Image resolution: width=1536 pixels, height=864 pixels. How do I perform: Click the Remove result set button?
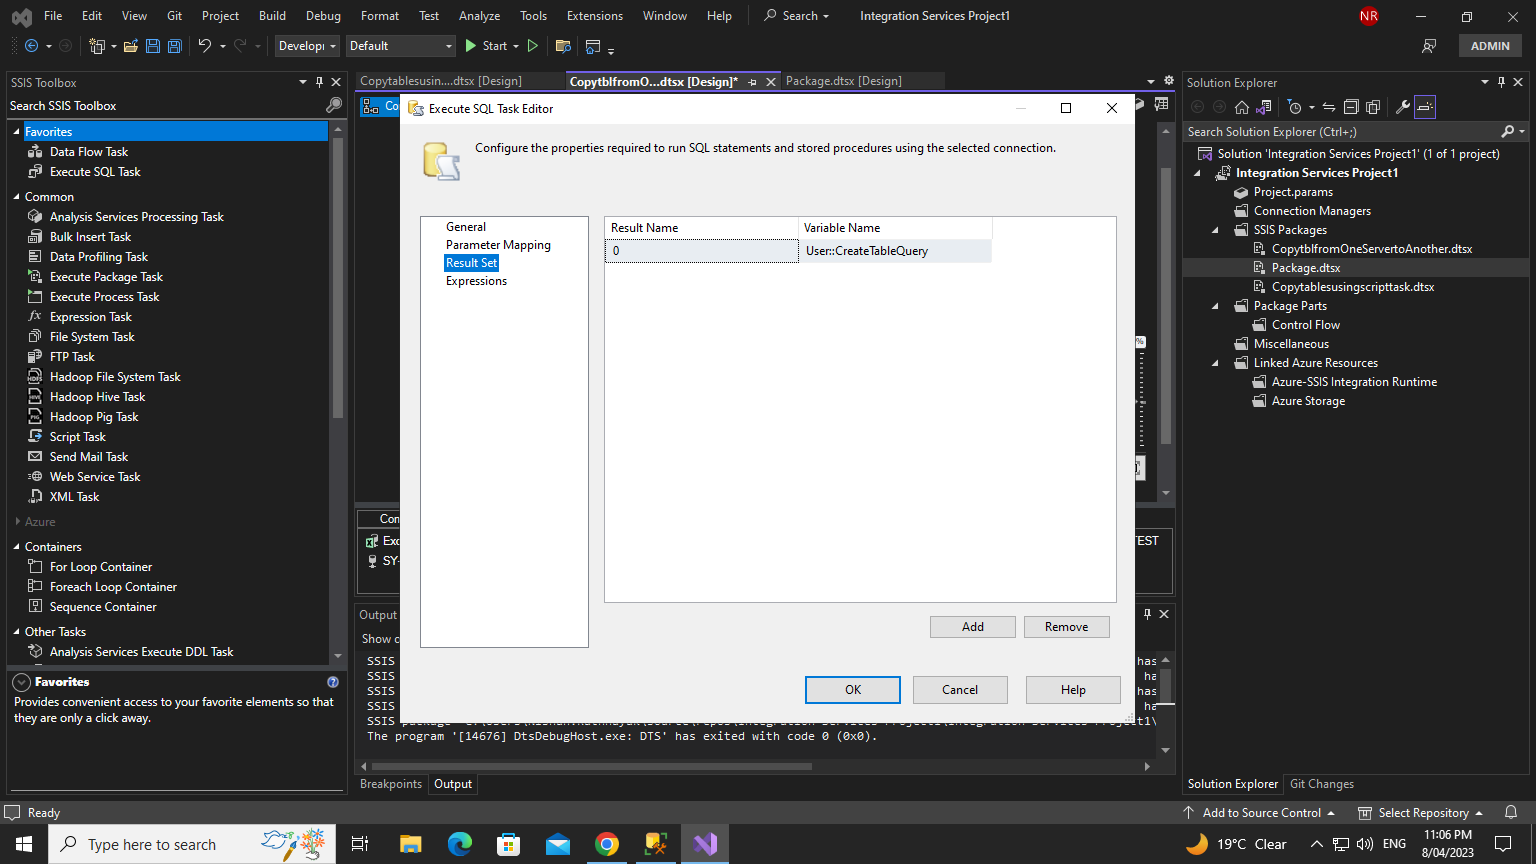pos(1067,627)
